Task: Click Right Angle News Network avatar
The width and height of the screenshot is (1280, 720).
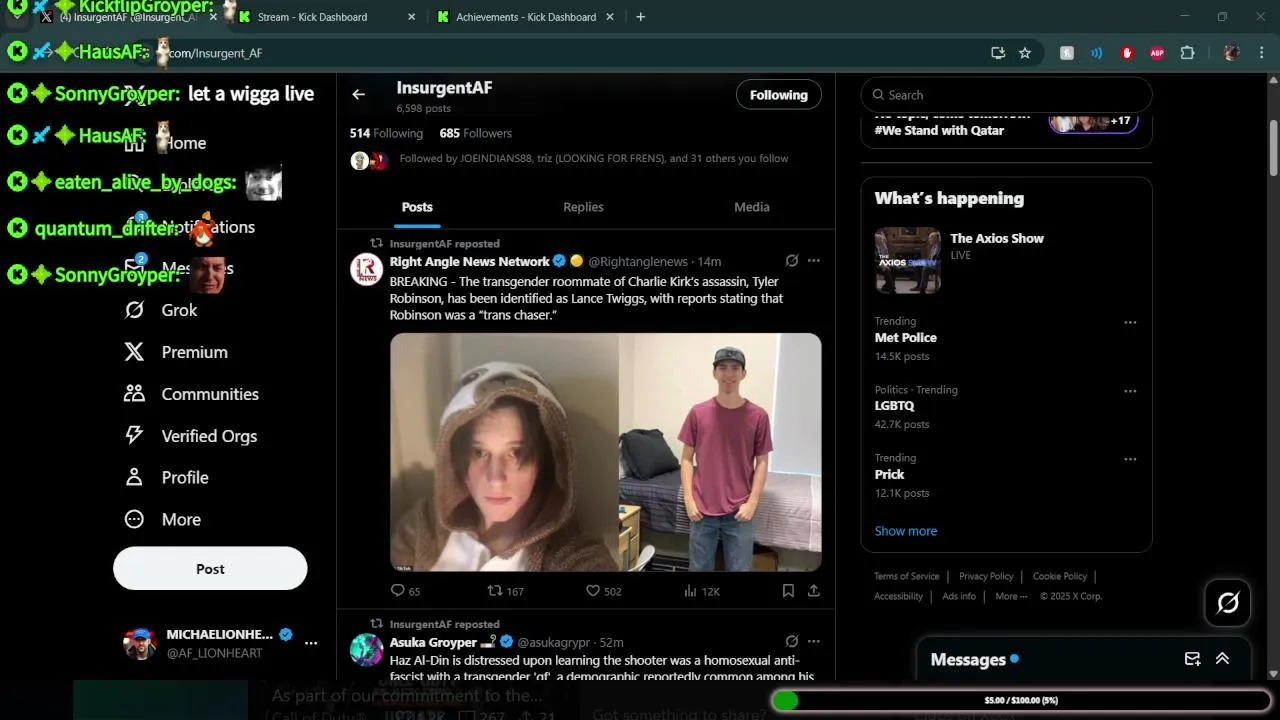Action: pyautogui.click(x=367, y=270)
